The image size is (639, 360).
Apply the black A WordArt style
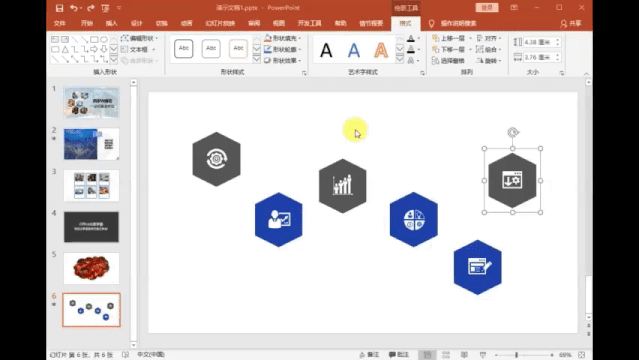pos(326,51)
